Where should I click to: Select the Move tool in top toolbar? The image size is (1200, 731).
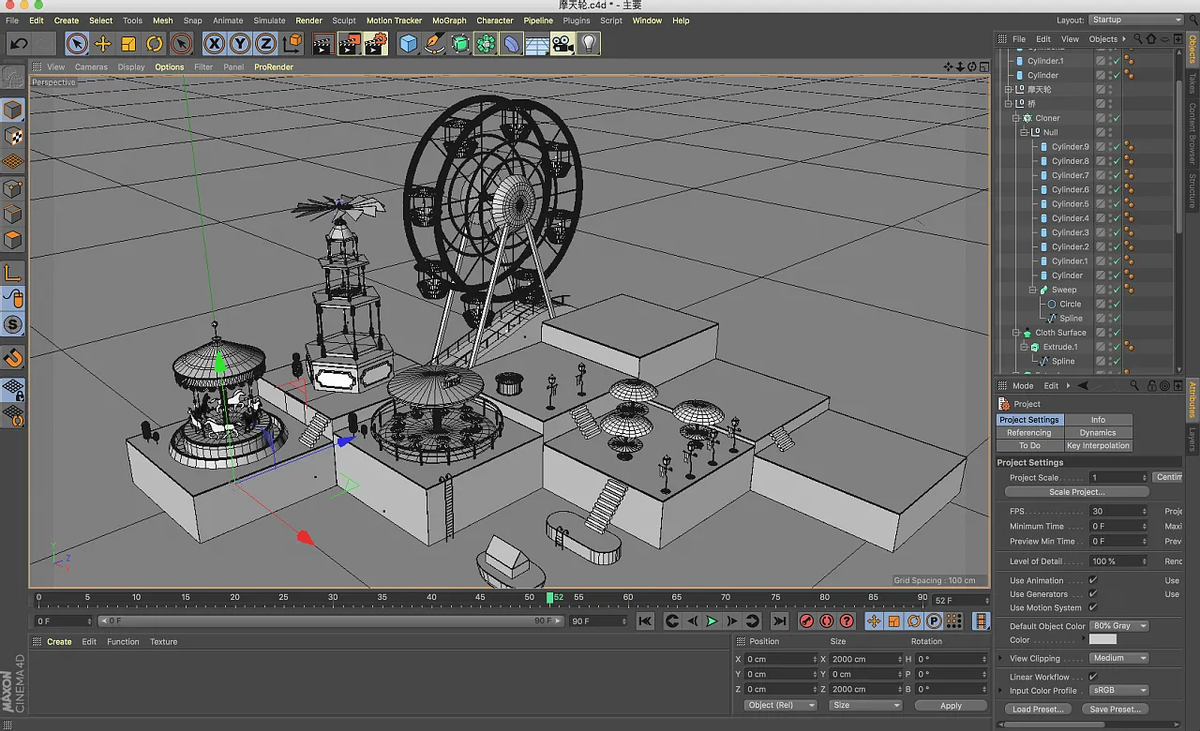coord(102,44)
